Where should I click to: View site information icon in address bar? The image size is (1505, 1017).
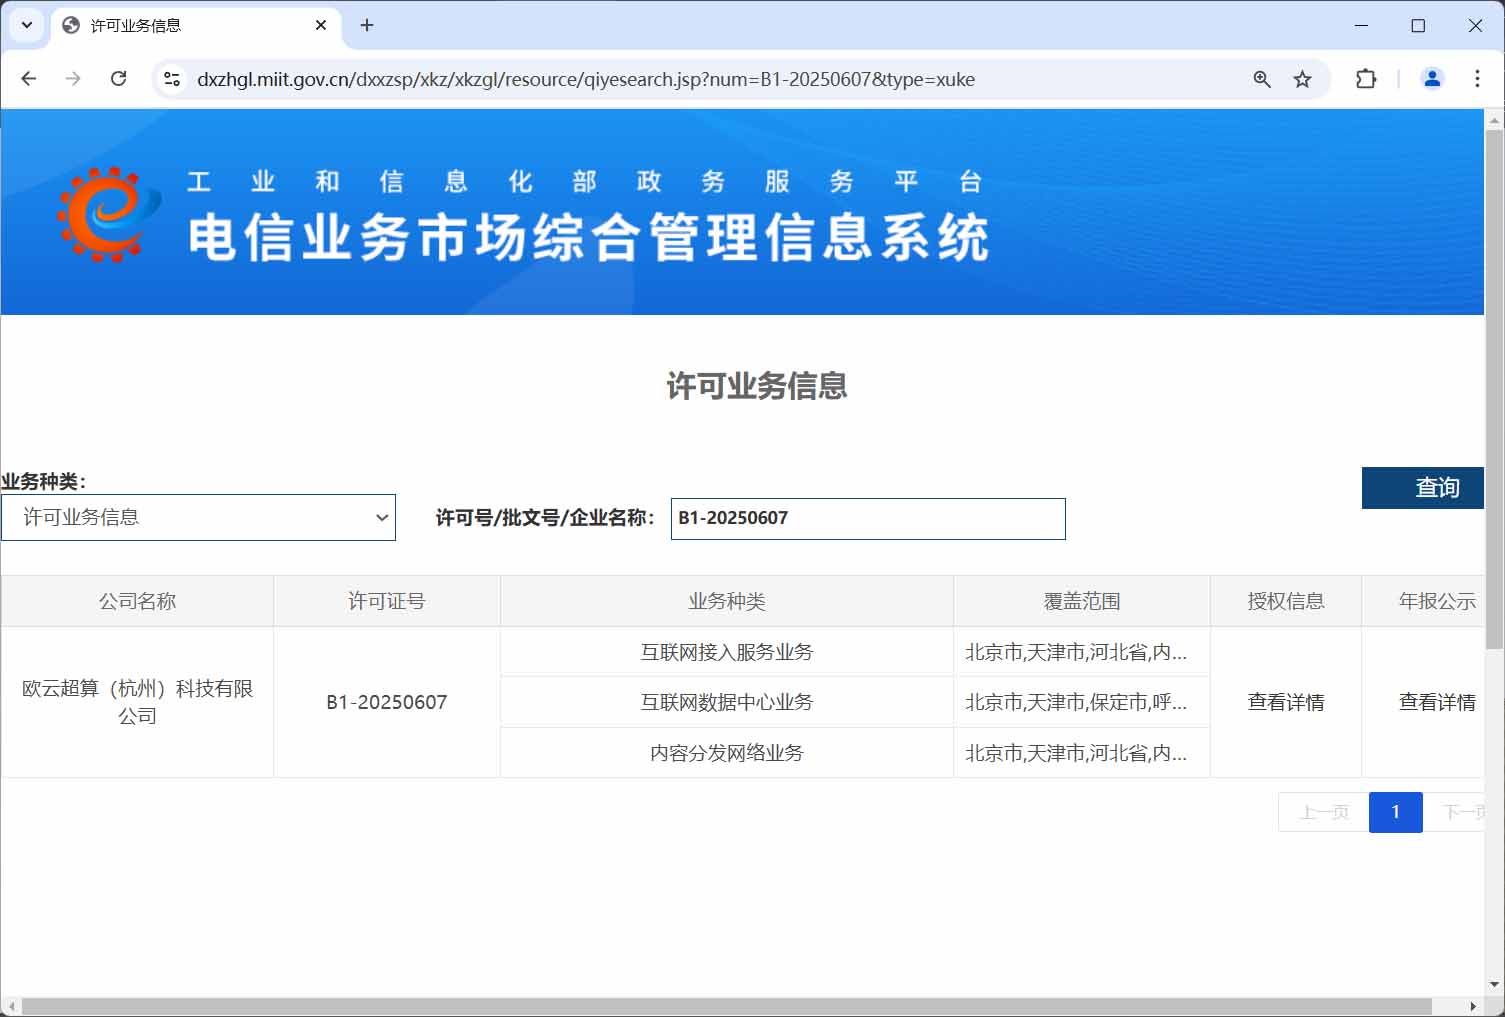(x=172, y=79)
